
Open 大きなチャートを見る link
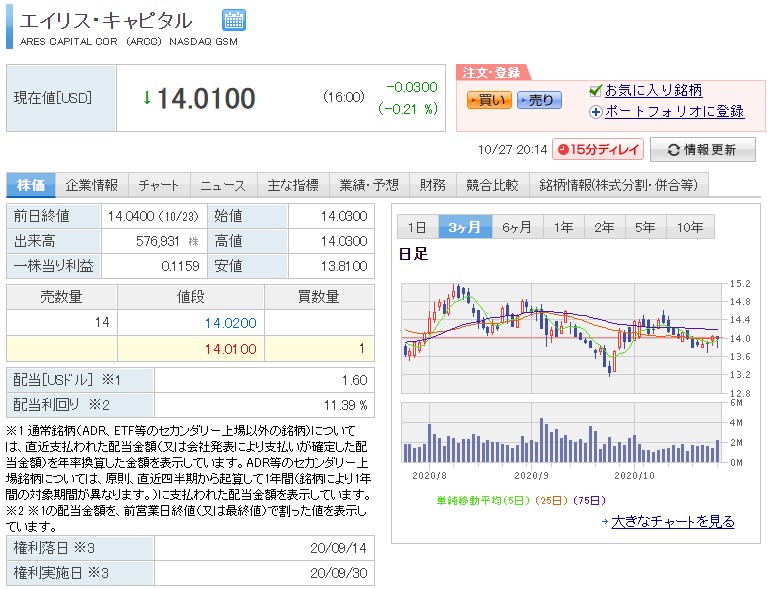click(673, 521)
